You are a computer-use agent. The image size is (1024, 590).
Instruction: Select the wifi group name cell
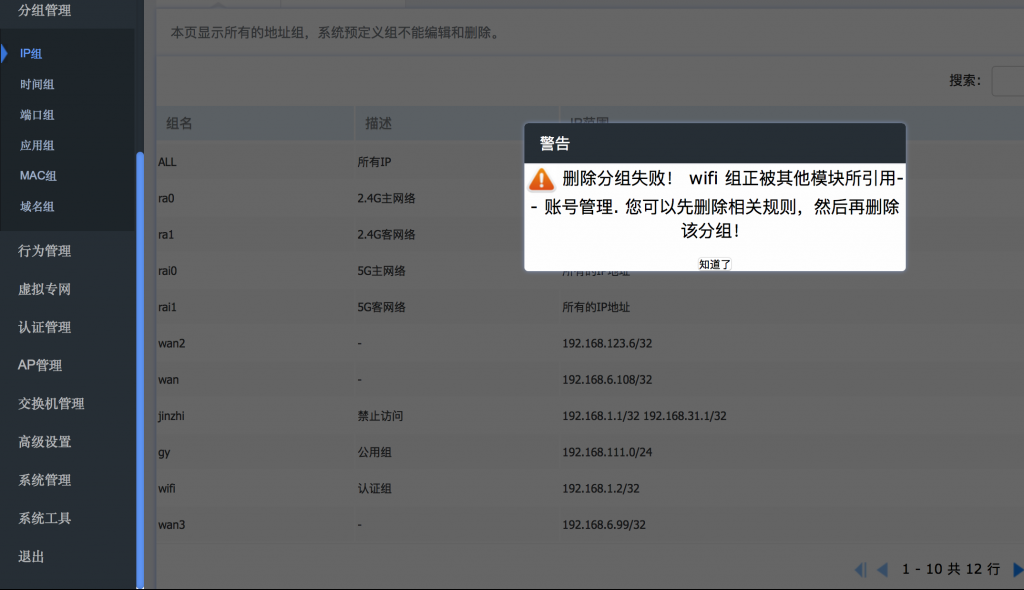167,488
